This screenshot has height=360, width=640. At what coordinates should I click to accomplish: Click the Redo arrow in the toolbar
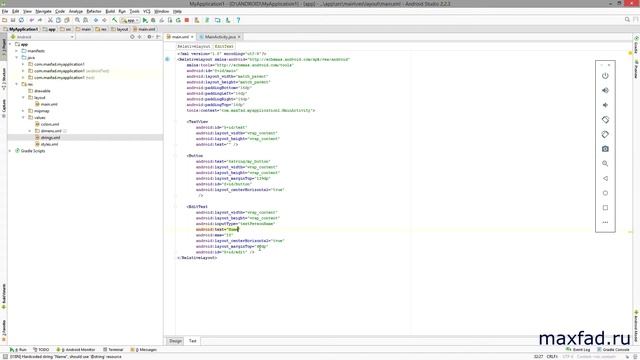(40, 20)
